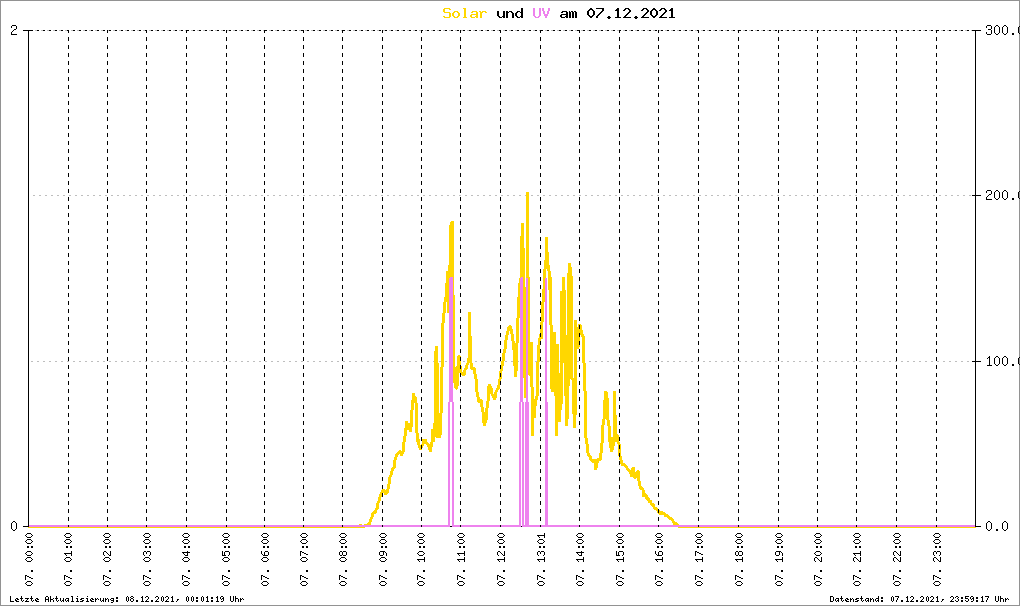
Task: Select the date 07.12.2021 in the chart title
Action: pyautogui.click(x=631, y=14)
